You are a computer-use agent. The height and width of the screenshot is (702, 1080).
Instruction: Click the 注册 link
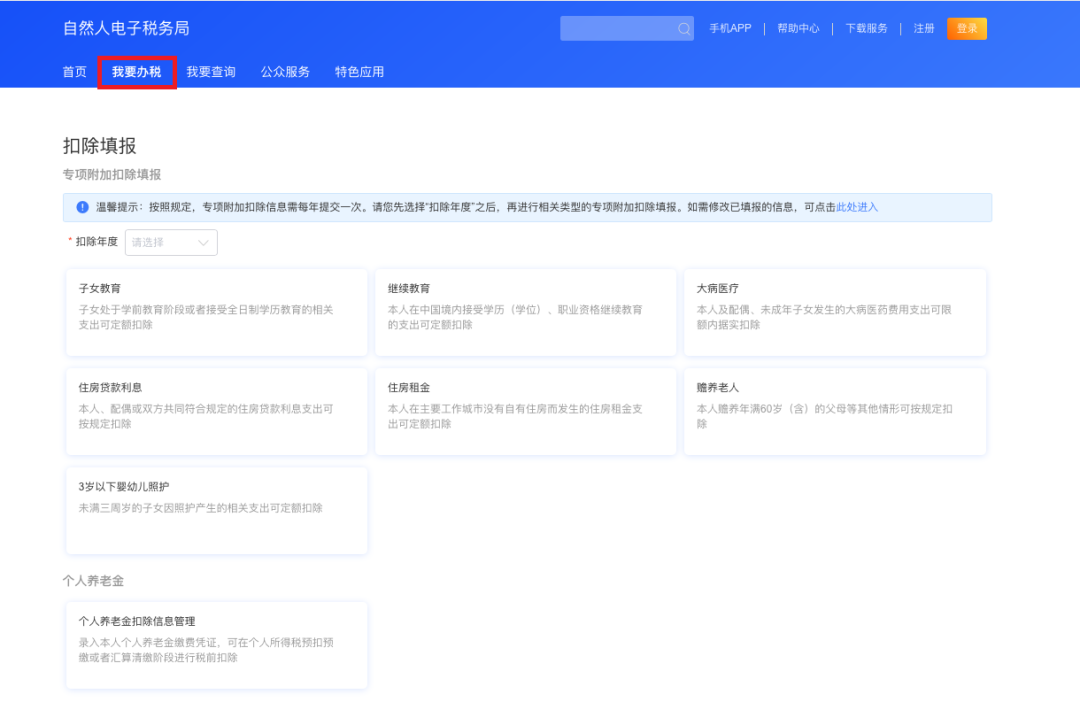[x=924, y=28]
